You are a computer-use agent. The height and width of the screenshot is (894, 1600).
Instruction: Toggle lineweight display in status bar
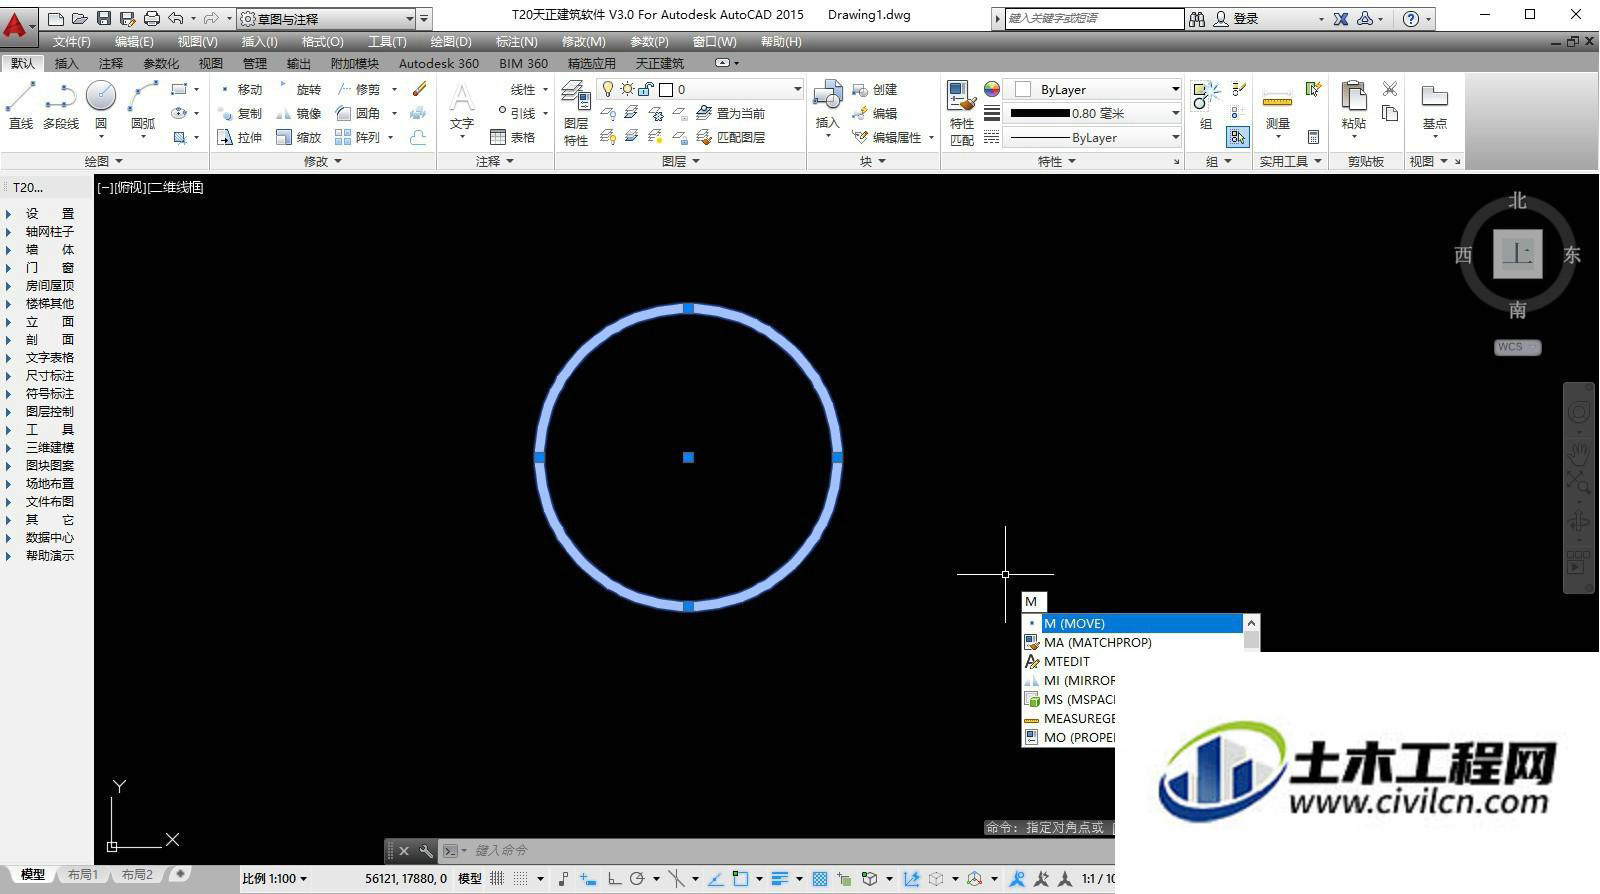pos(780,878)
